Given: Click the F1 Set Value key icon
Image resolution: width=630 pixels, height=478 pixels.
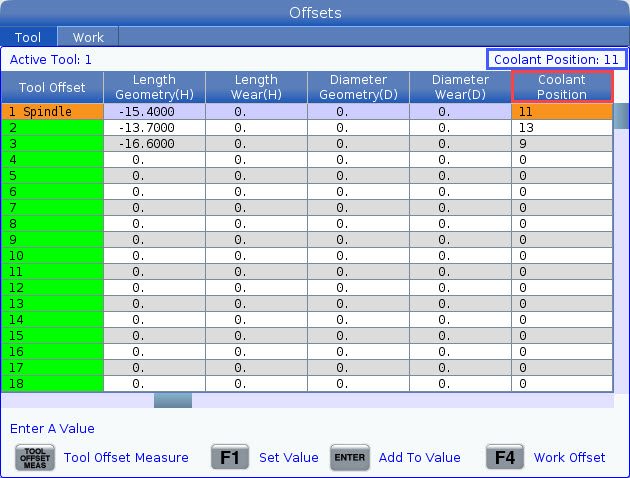Looking at the screenshot, I should (x=229, y=457).
